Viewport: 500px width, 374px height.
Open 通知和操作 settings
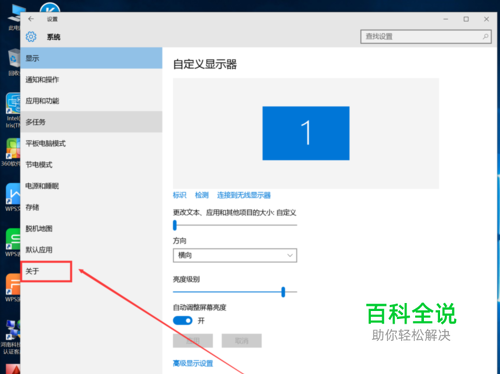(91, 80)
